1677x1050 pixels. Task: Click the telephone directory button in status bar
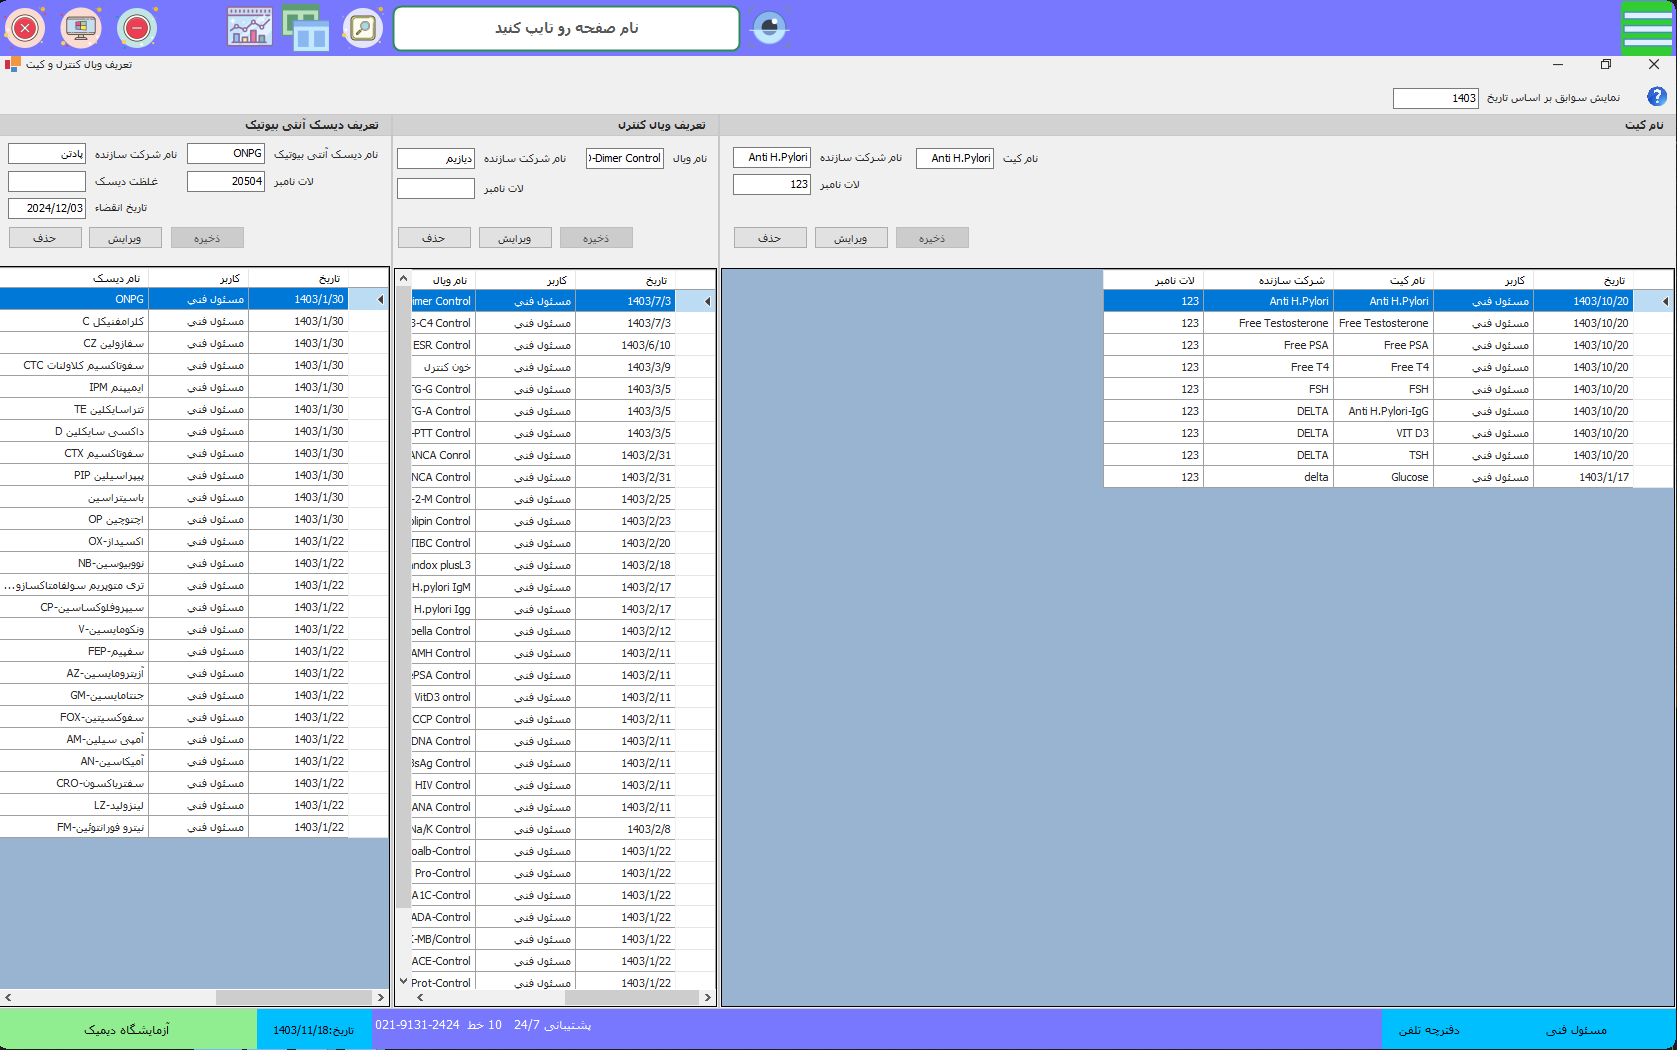(x=1429, y=1029)
